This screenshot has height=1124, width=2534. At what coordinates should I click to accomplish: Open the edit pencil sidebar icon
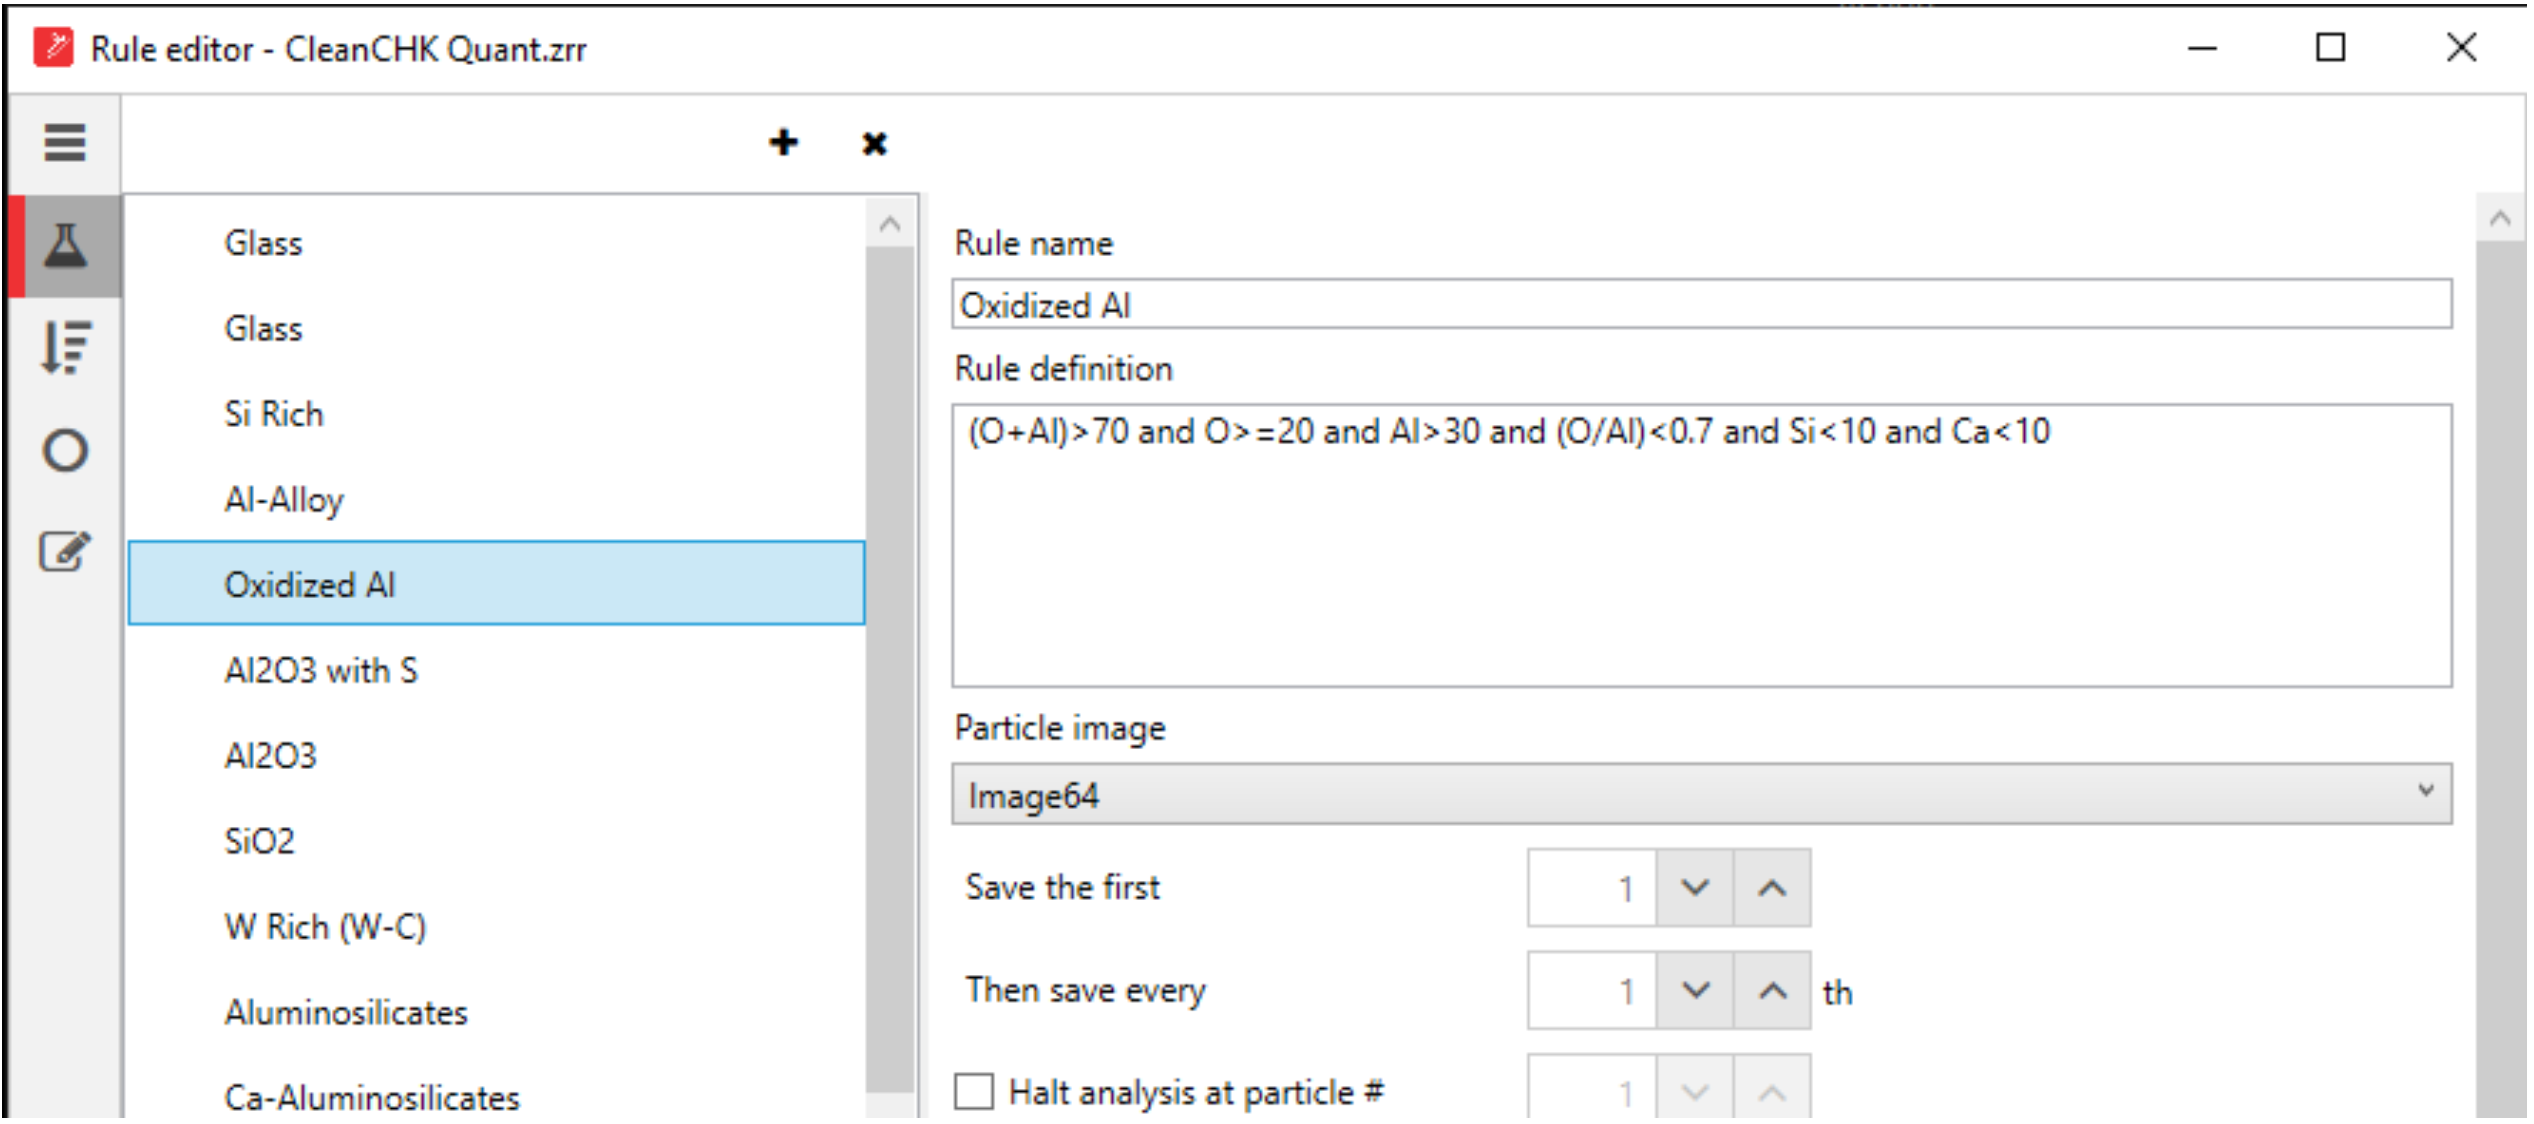65,551
